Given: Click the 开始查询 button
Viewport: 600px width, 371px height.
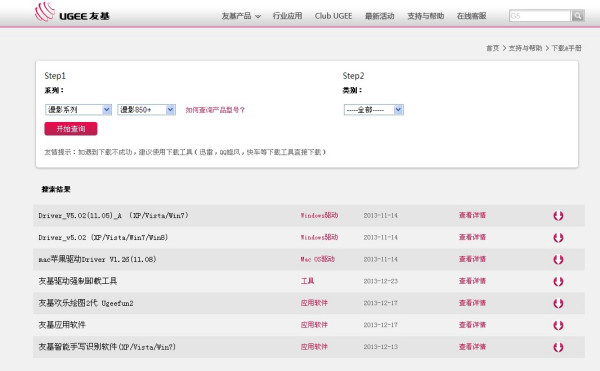Looking at the screenshot, I should pos(71,129).
